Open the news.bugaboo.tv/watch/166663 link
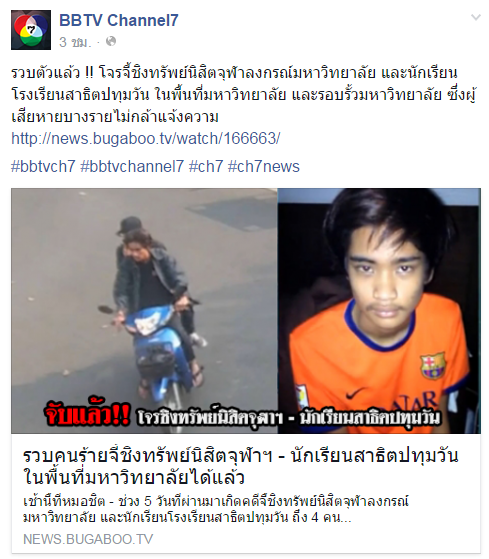 (x=146, y=138)
